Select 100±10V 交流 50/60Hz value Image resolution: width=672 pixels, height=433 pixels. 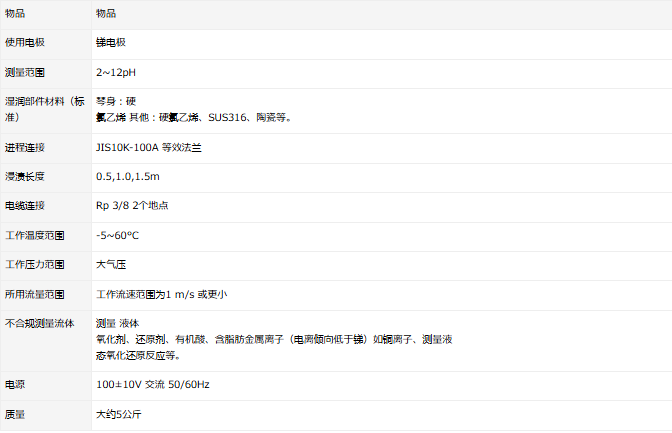click(153, 385)
